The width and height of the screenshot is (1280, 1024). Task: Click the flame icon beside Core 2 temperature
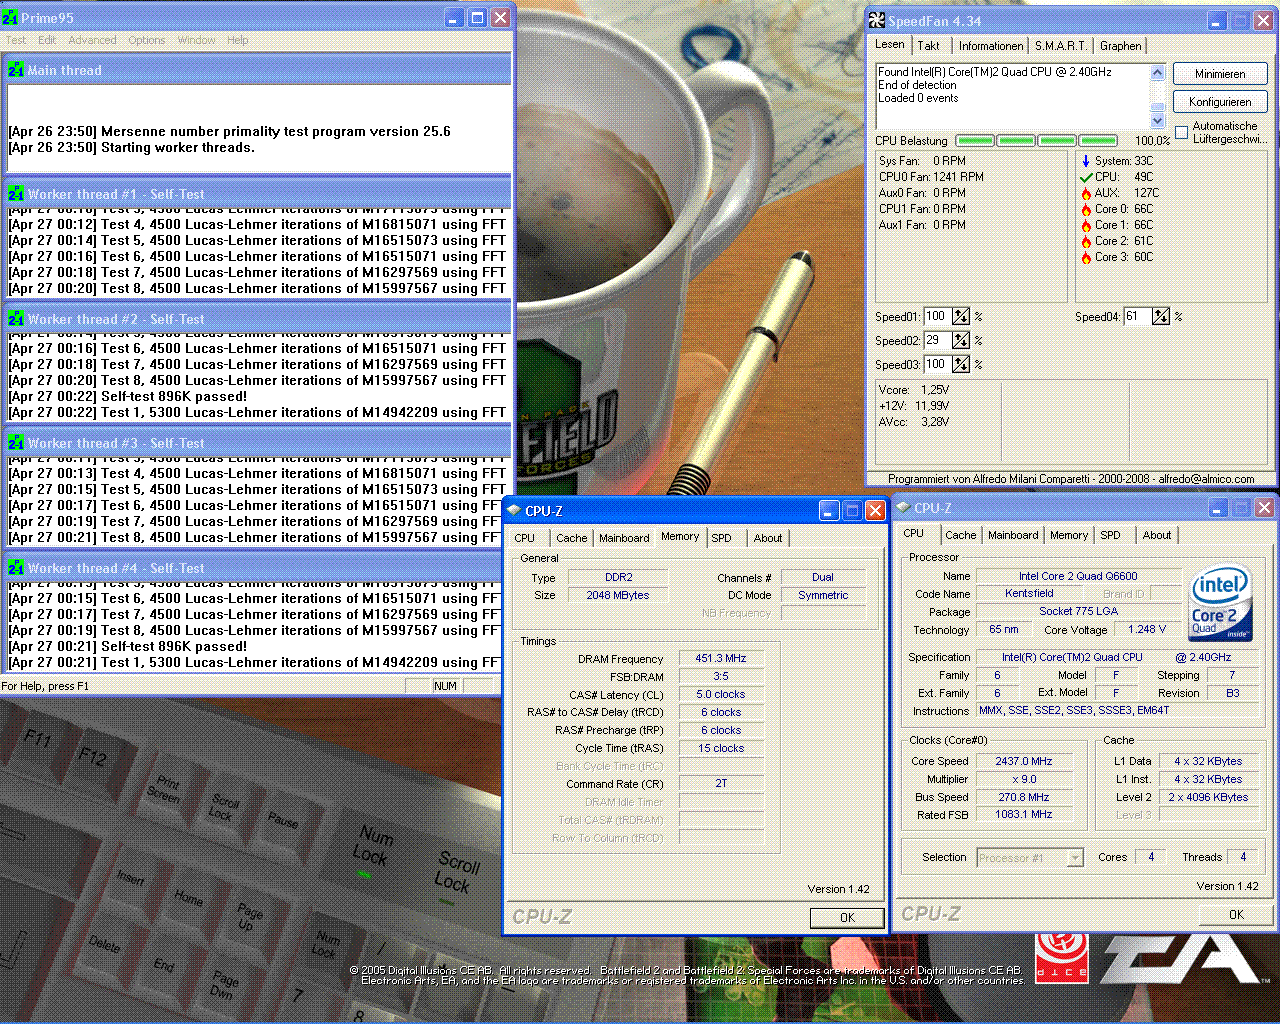[x=1086, y=241]
